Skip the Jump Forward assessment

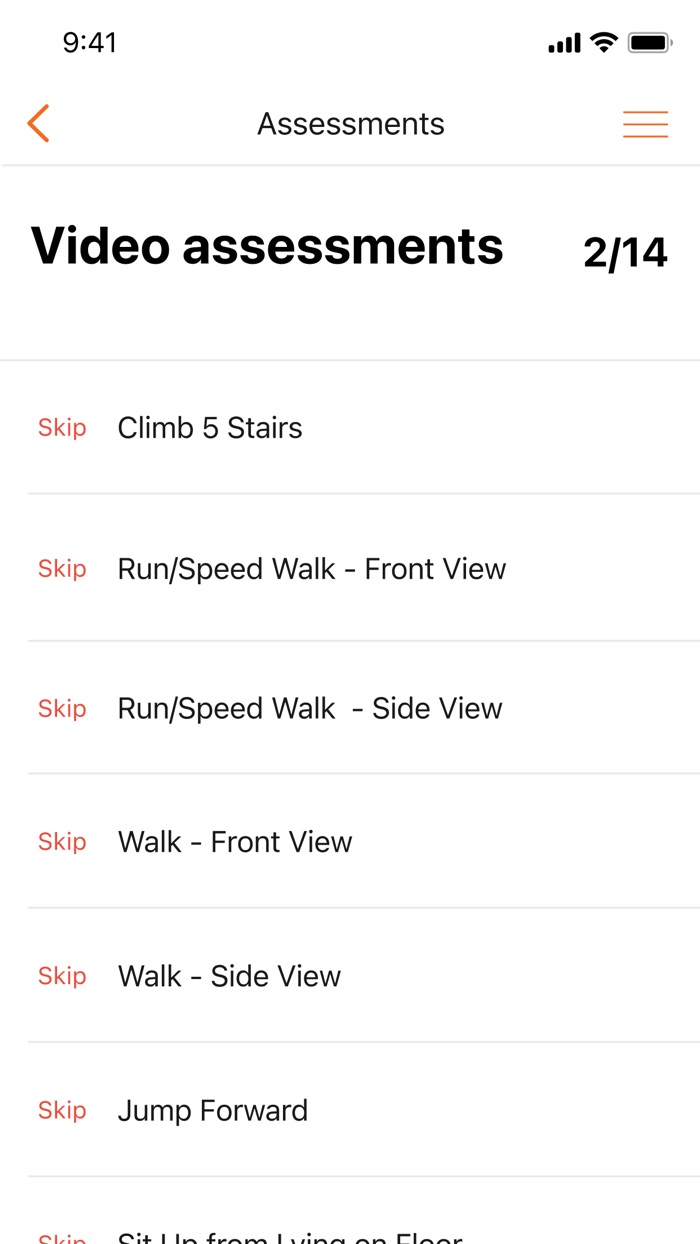click(x=62, y=1110)
